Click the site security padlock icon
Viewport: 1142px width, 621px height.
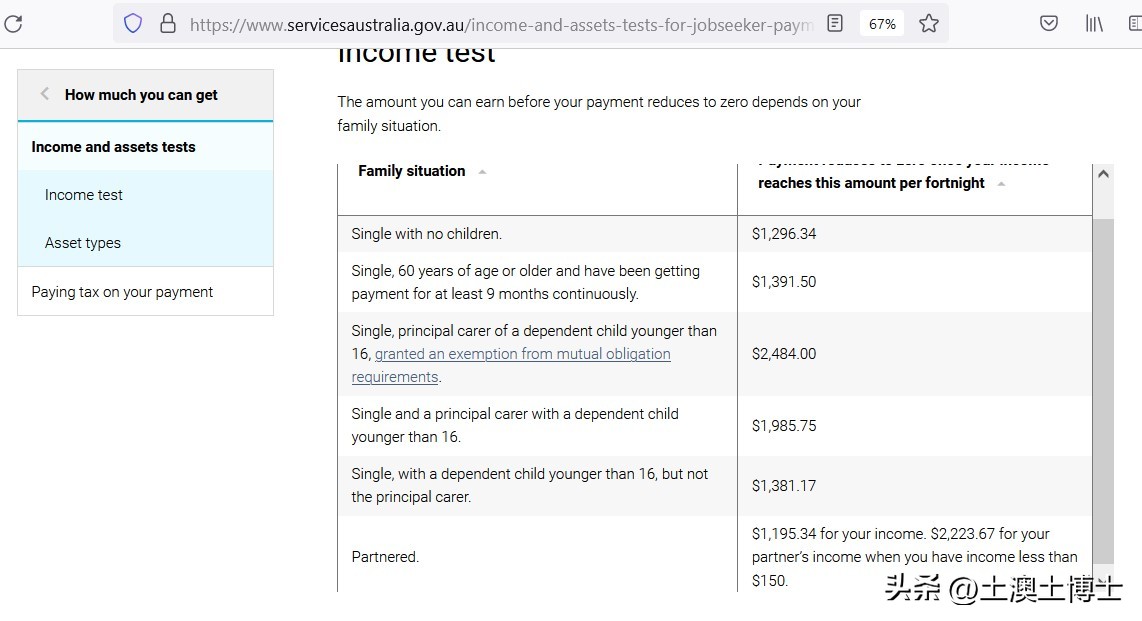(167, 24)
